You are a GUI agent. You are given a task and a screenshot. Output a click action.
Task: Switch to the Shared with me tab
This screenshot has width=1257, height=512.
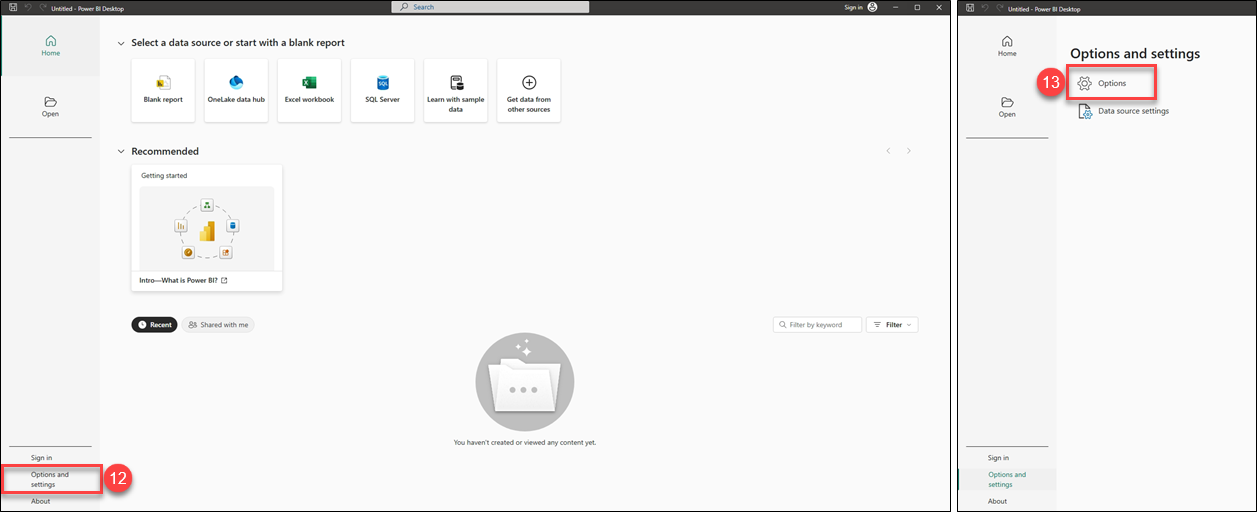(x=218, y=325)
